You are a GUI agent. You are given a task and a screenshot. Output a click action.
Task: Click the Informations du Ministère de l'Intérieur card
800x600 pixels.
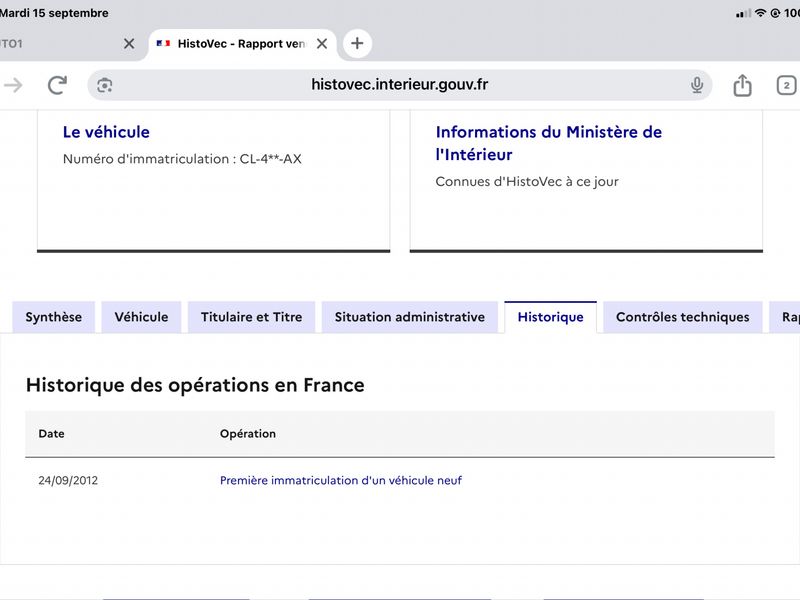coord(586,181)
